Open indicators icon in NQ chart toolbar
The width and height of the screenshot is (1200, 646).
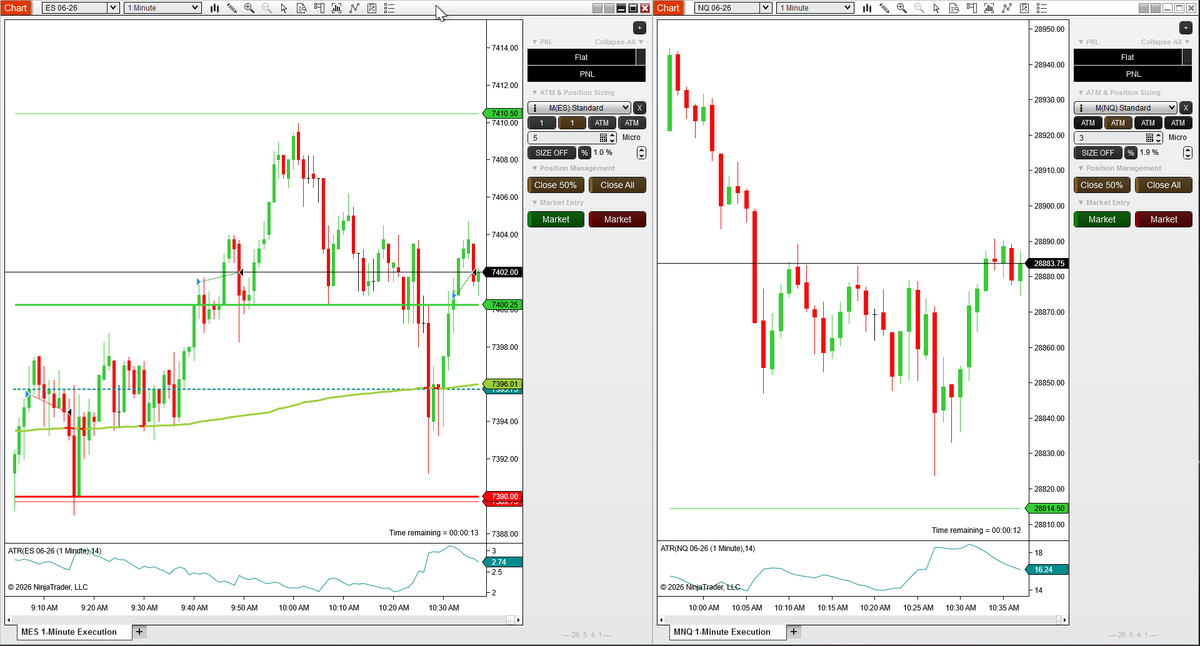pos(1007,8)
